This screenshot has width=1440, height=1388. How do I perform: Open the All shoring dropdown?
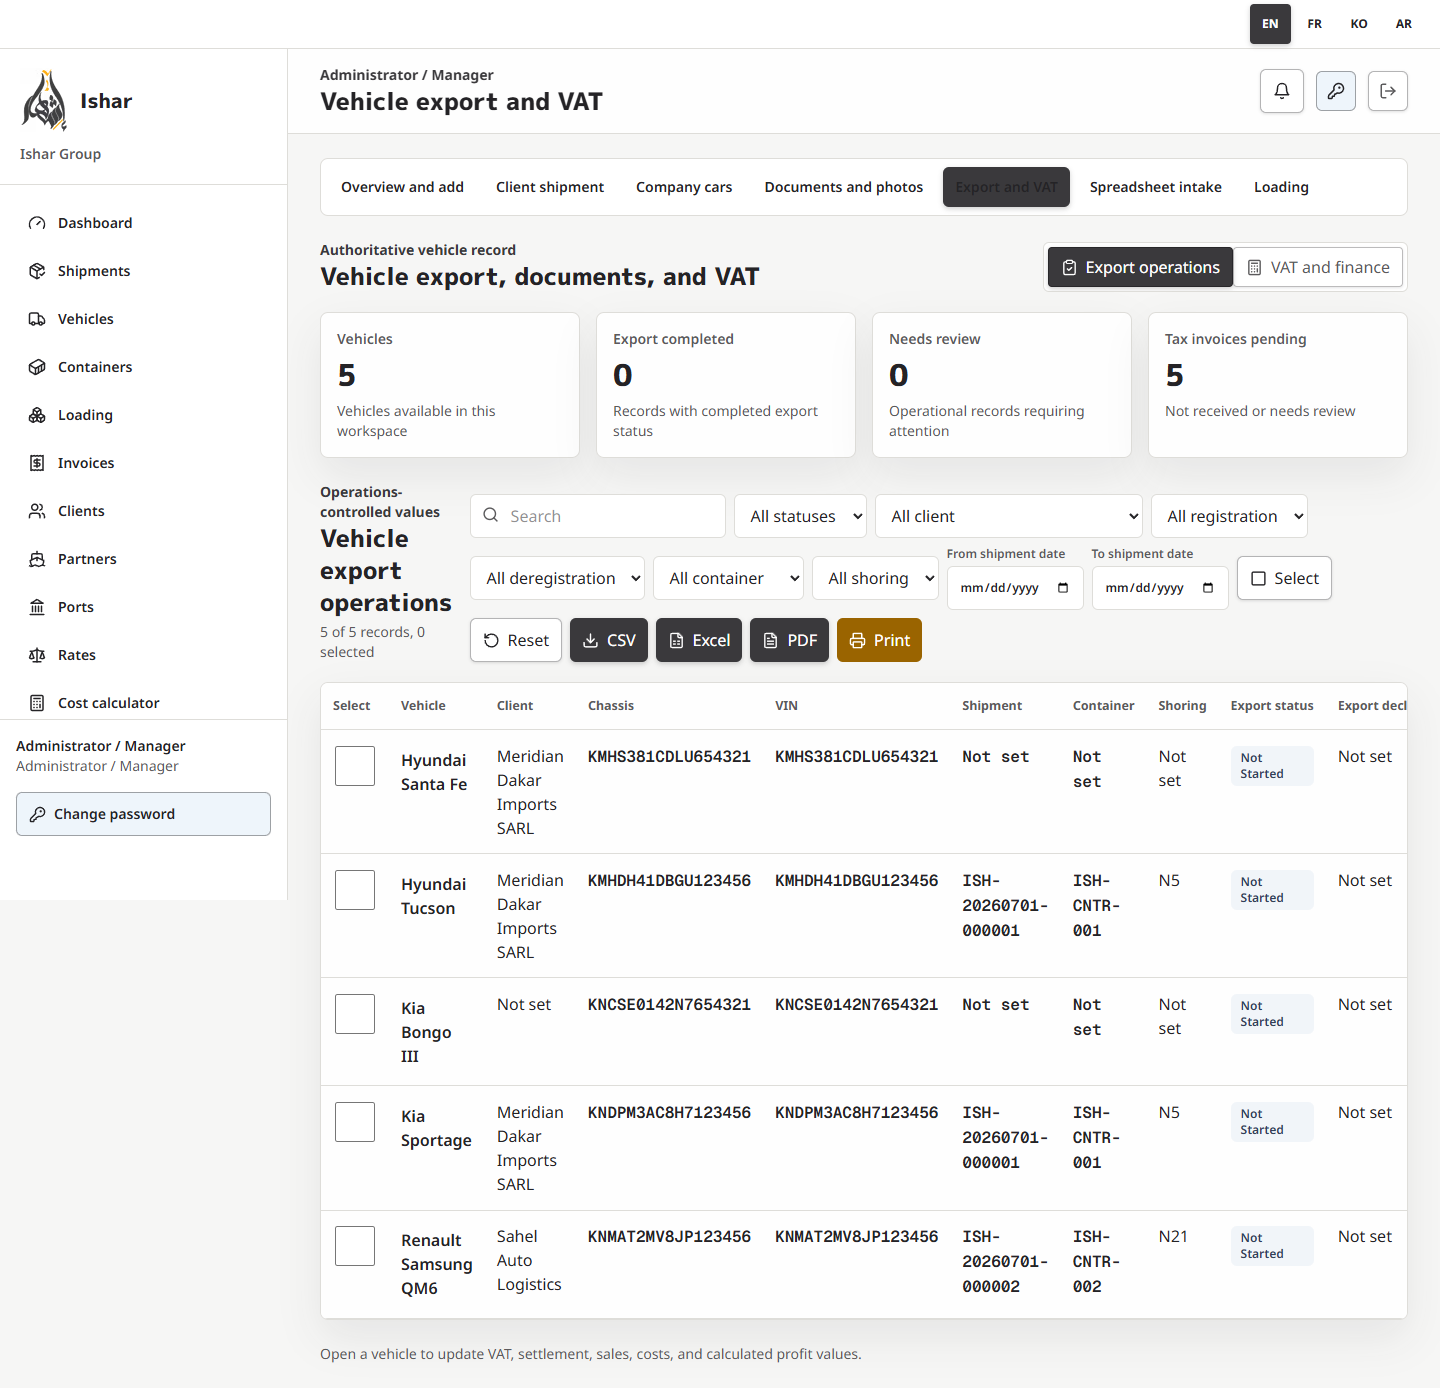875,578
